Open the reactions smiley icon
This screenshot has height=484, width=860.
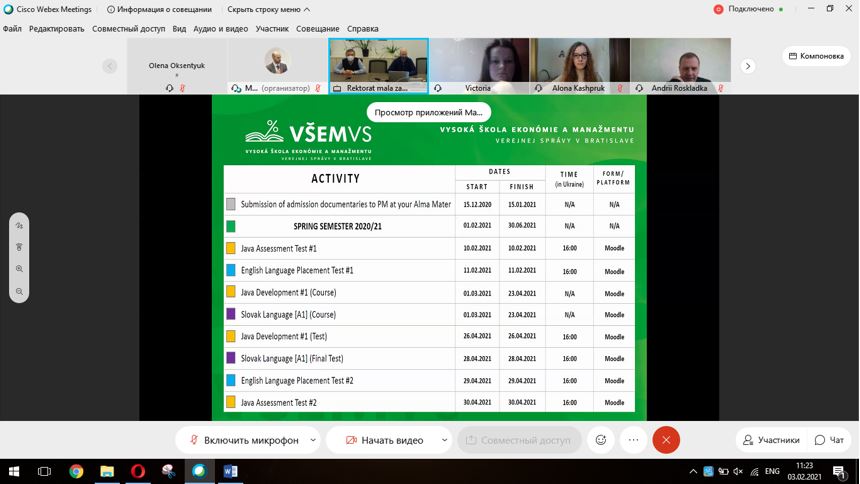coord(601,440)
